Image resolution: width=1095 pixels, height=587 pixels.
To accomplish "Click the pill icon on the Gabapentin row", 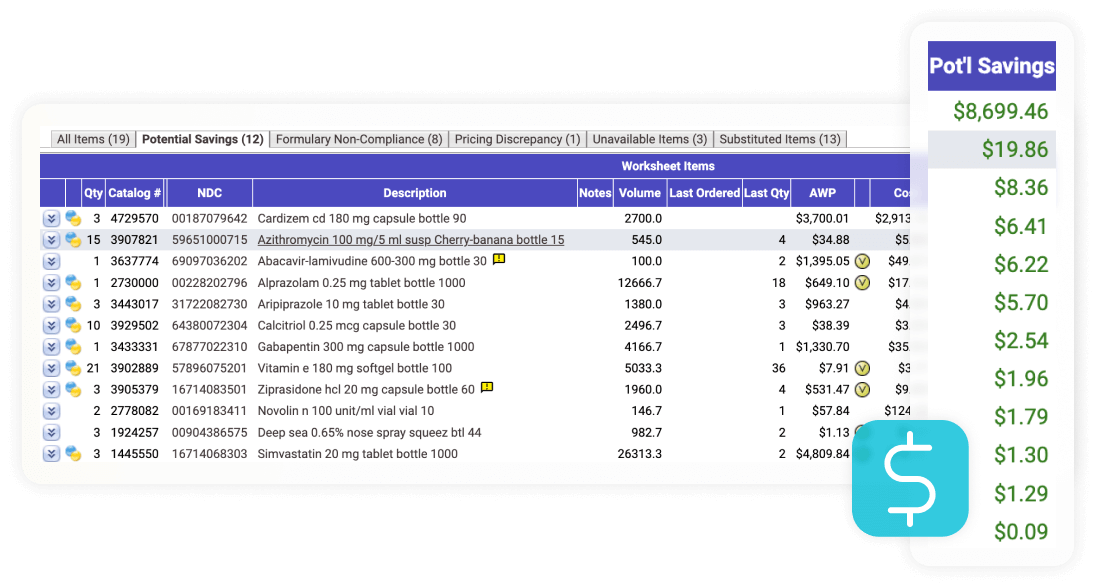I will pos(73,347).
